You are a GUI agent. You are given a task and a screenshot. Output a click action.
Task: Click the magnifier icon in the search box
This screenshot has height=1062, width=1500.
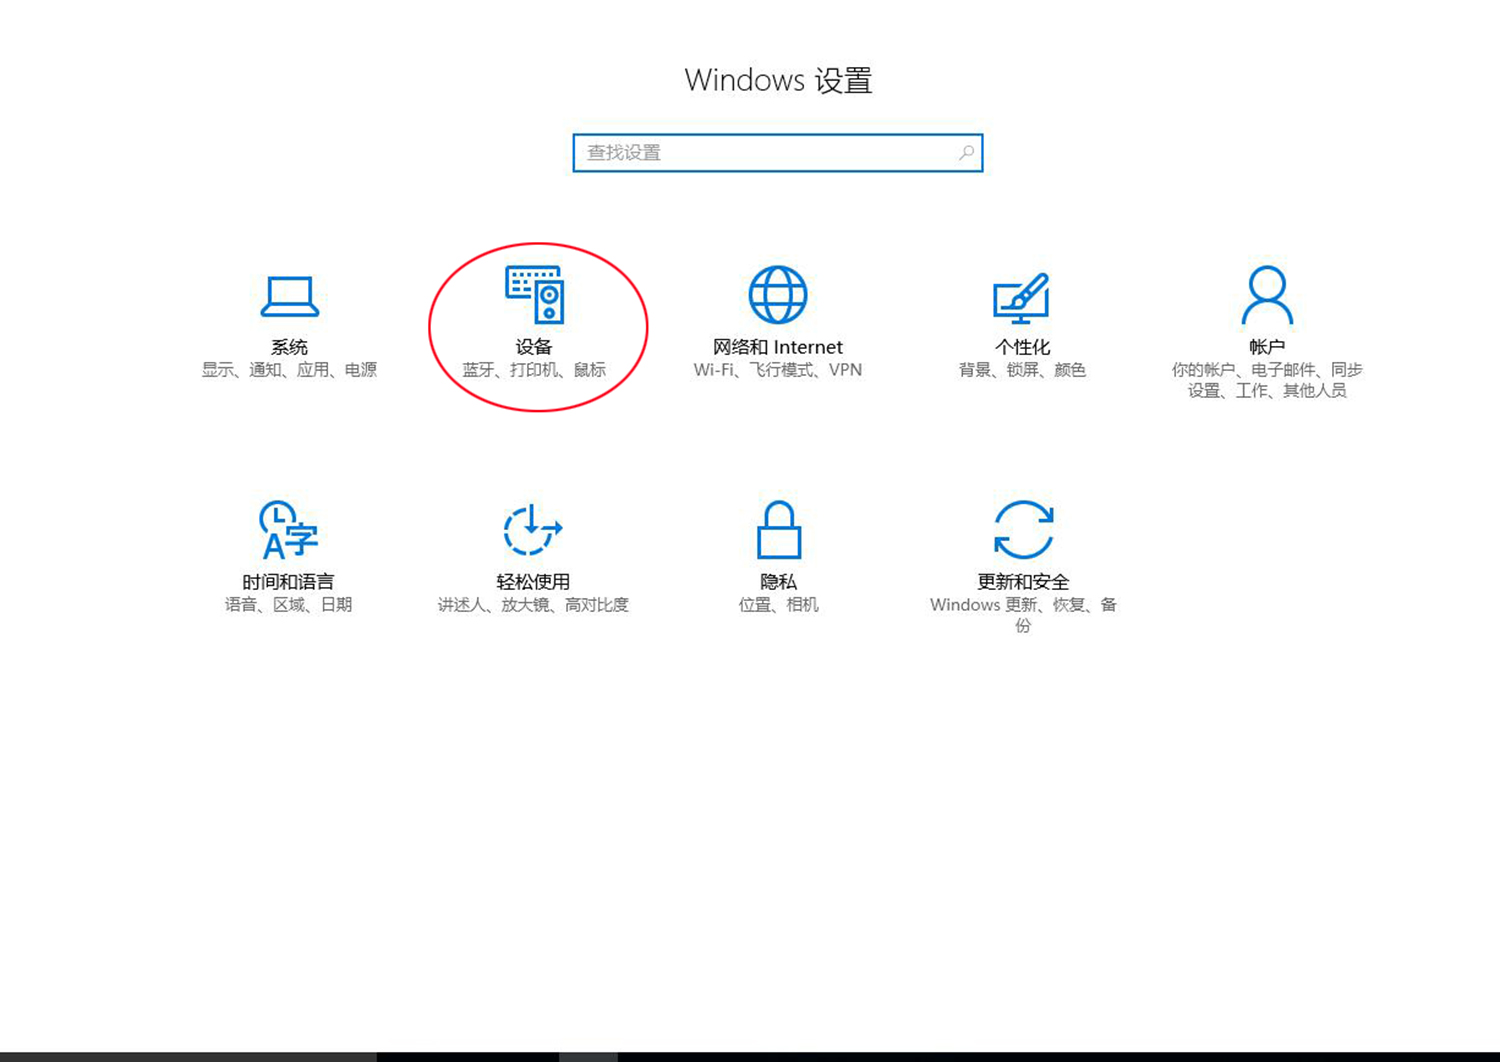[965, 153]
